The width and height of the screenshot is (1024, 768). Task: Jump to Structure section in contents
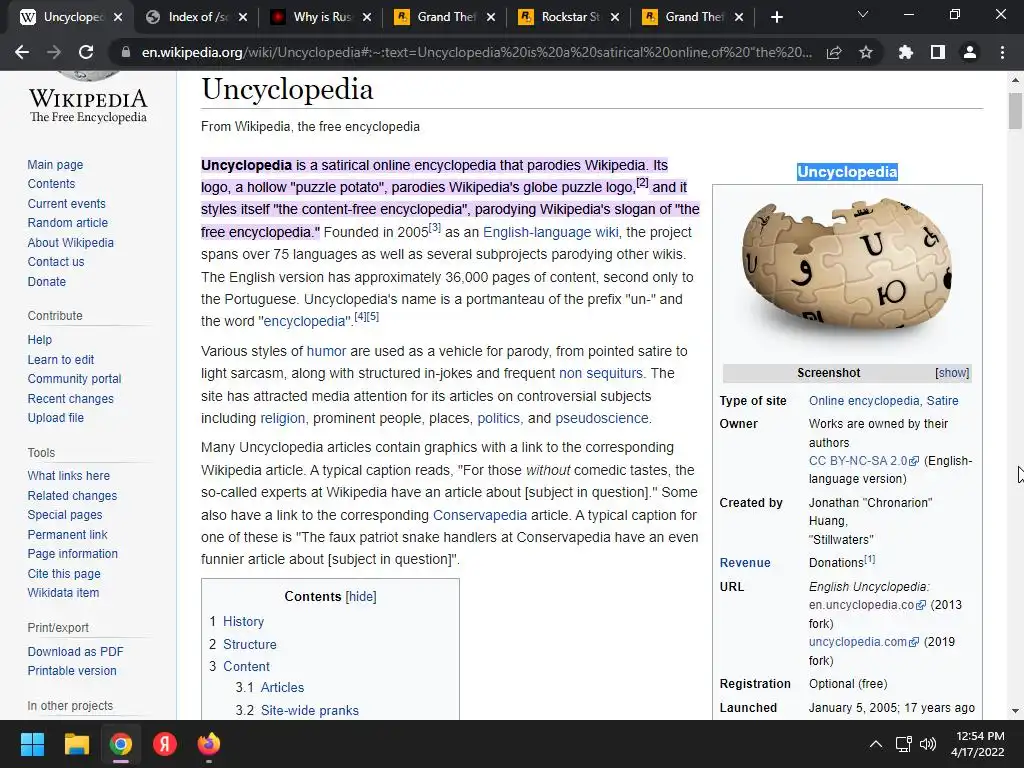point(249,645)
